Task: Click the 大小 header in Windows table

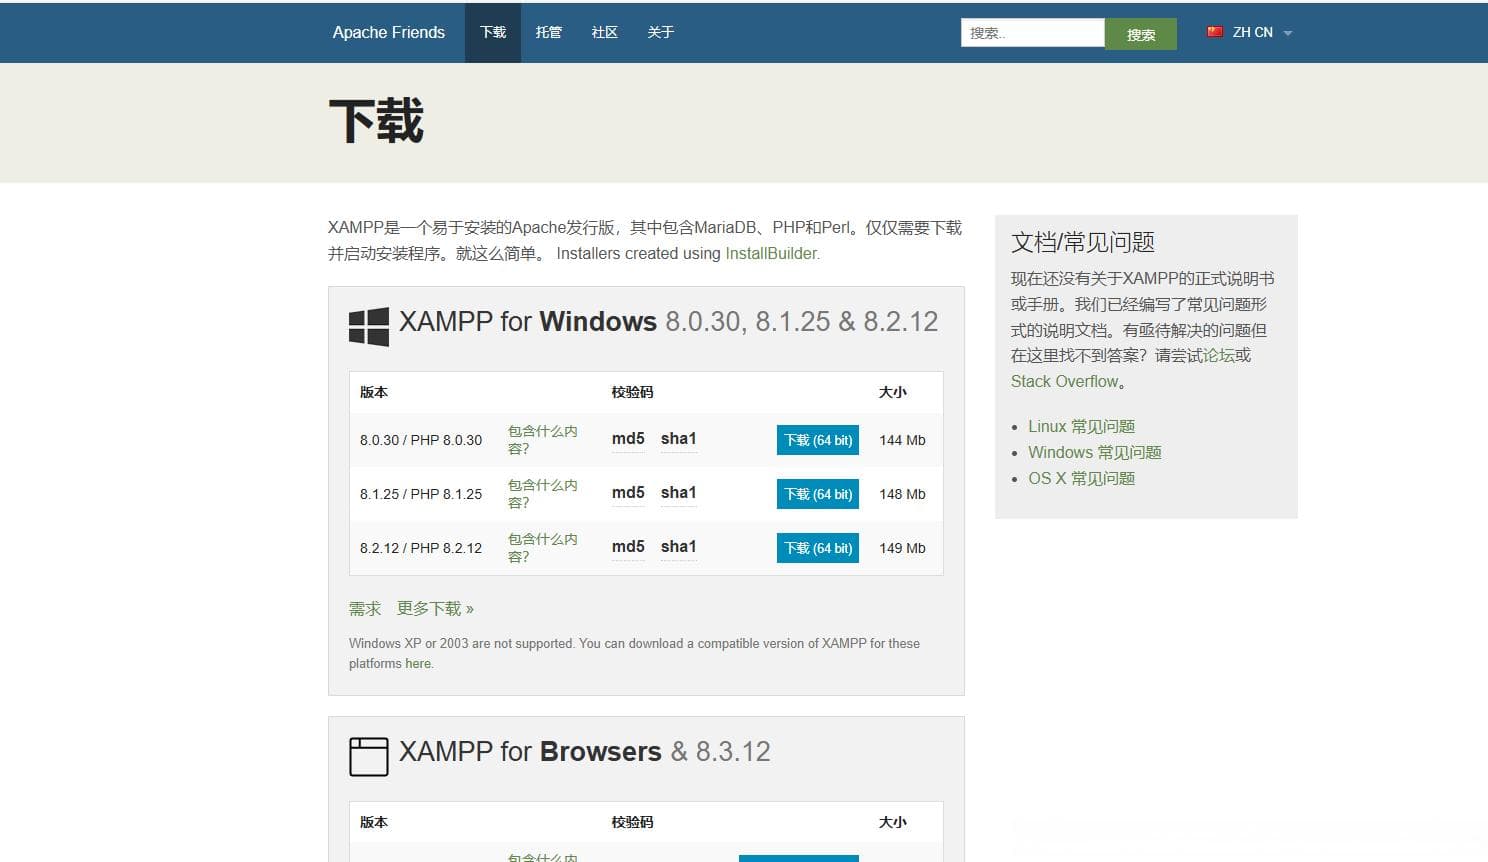Action: click(893, 392)
